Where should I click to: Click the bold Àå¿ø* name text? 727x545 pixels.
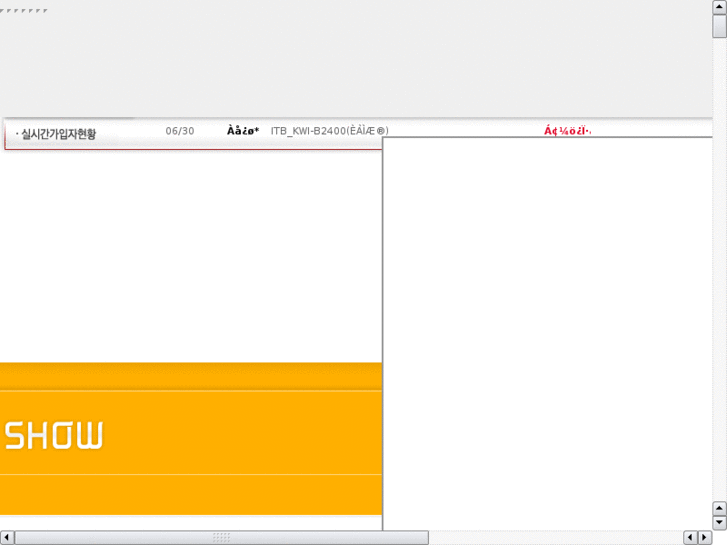(243, 131)
